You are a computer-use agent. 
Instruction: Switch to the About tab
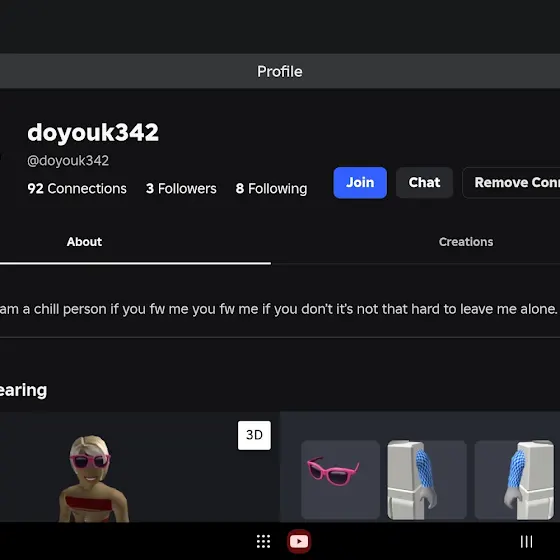tap(84, 242)
